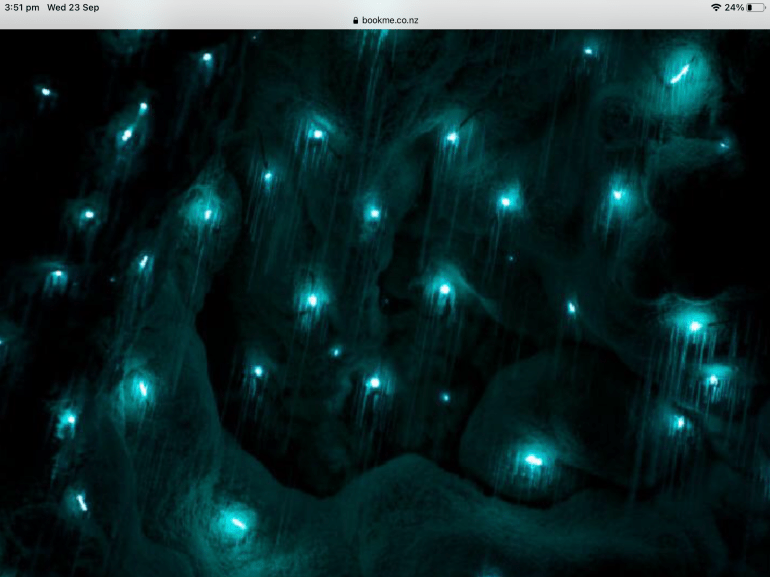Click the tiny glowworm at far right edge
Image resolution: width=770 pixels, height=577 pixels.
coord(724,146)
